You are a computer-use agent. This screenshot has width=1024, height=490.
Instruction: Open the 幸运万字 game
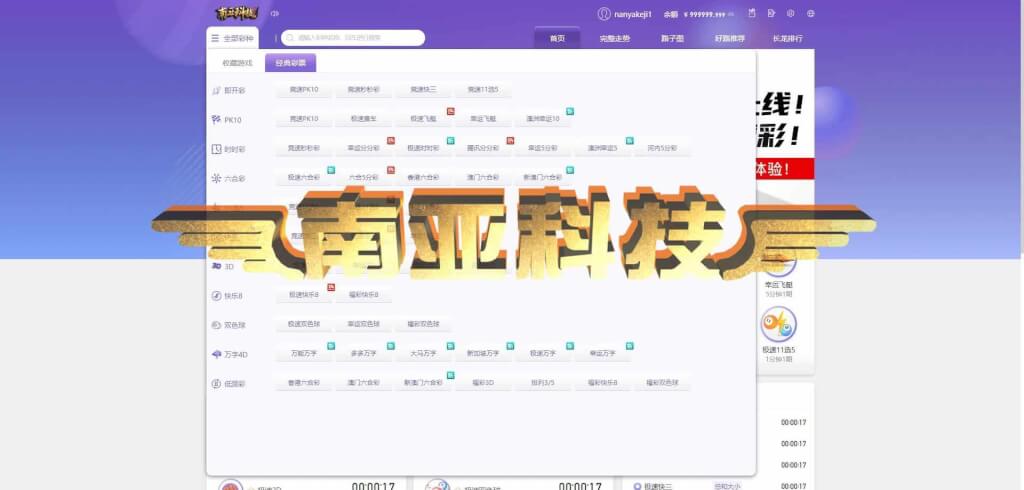602,353
